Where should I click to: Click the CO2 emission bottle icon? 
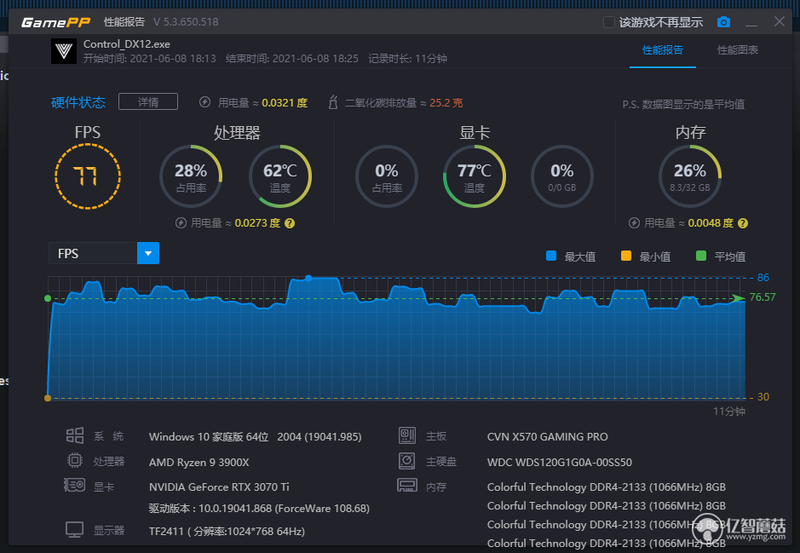[x=333, y=102]
